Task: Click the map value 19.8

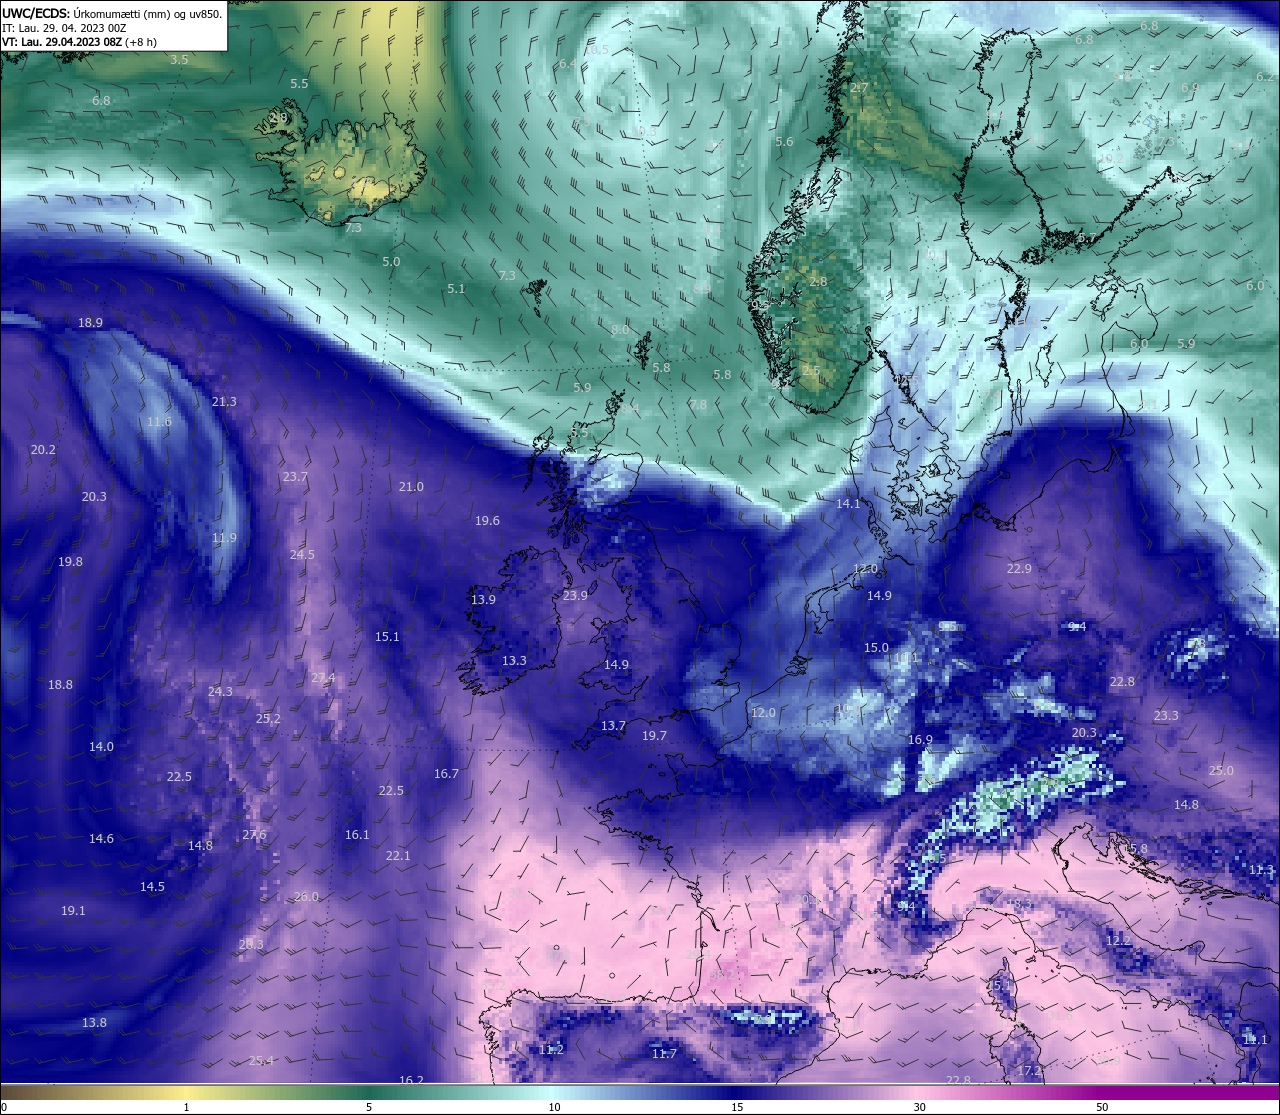Action: pos(70,562)
